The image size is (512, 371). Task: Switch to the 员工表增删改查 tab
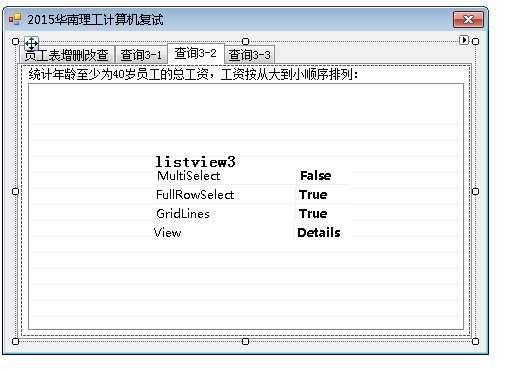pyautogui.click(x=67, y=55)
